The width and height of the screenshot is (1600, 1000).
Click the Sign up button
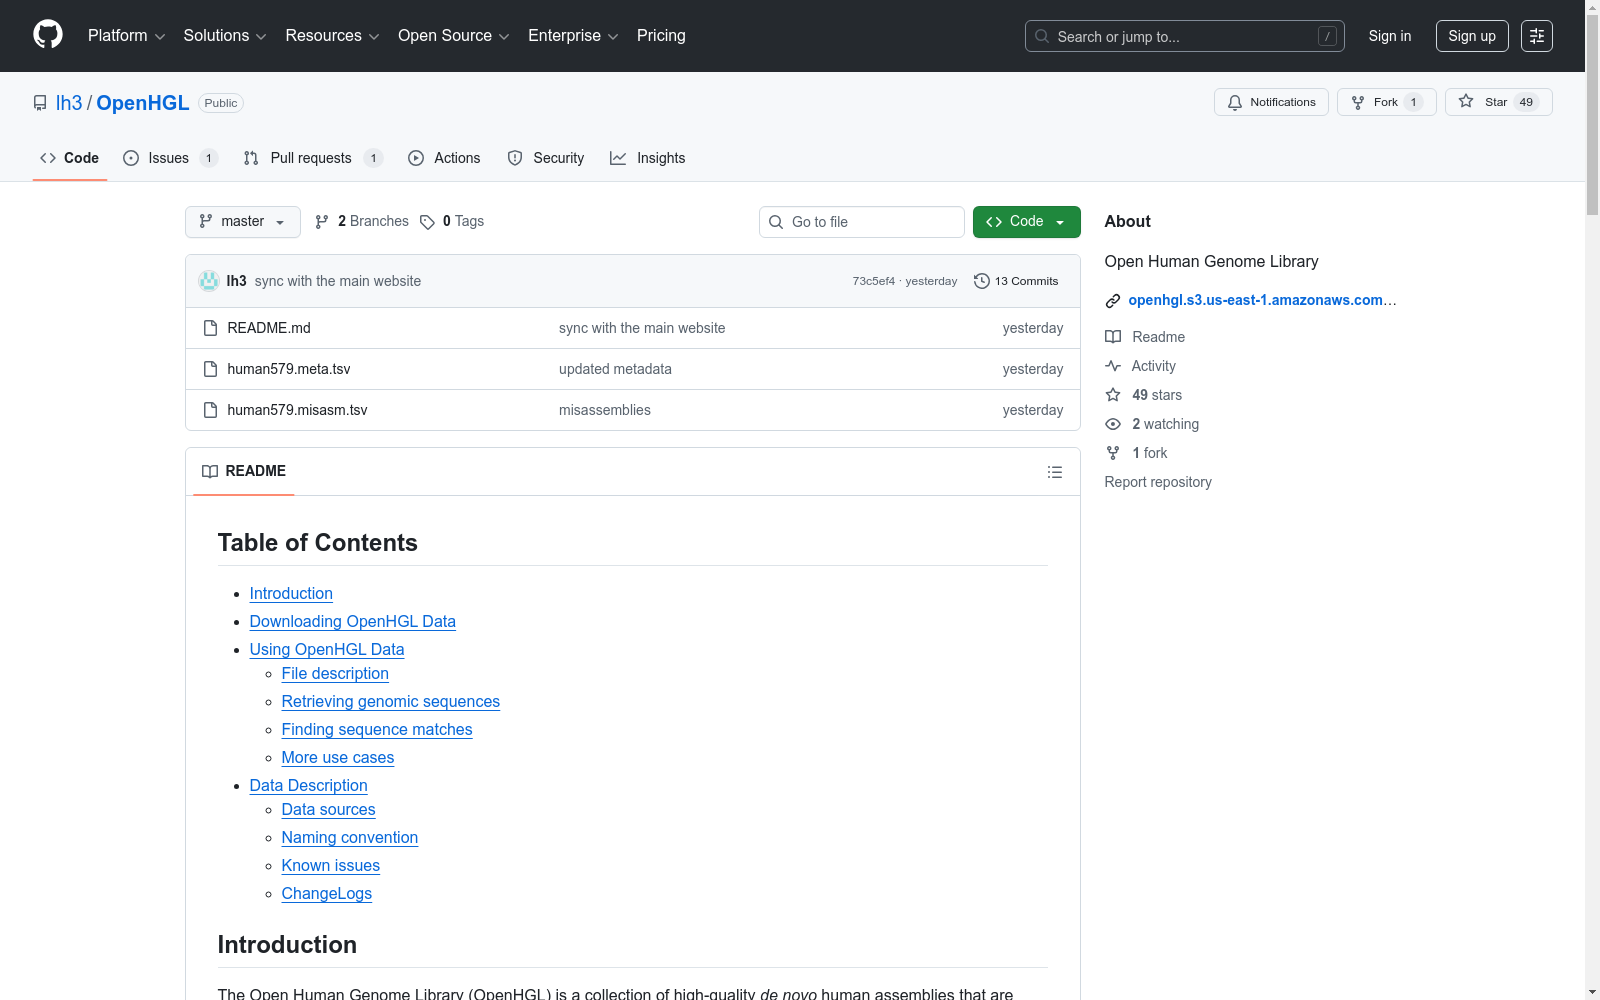1472,36
